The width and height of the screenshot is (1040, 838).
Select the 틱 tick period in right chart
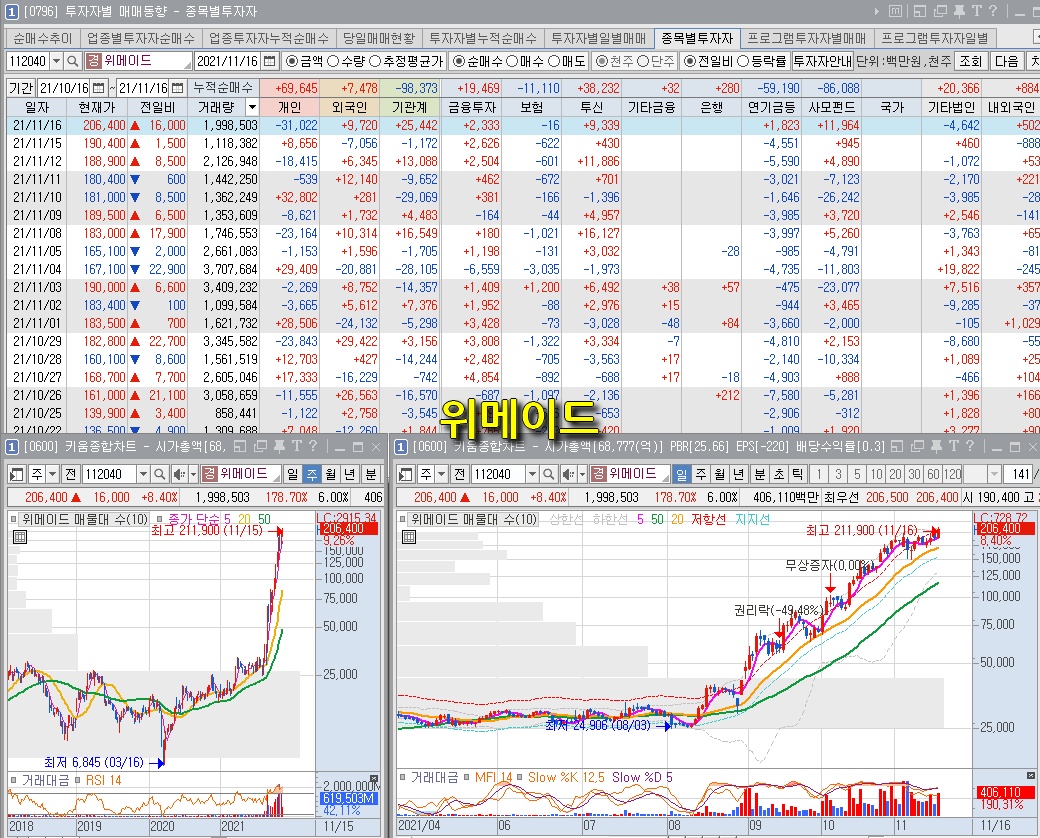pos(797,474)
